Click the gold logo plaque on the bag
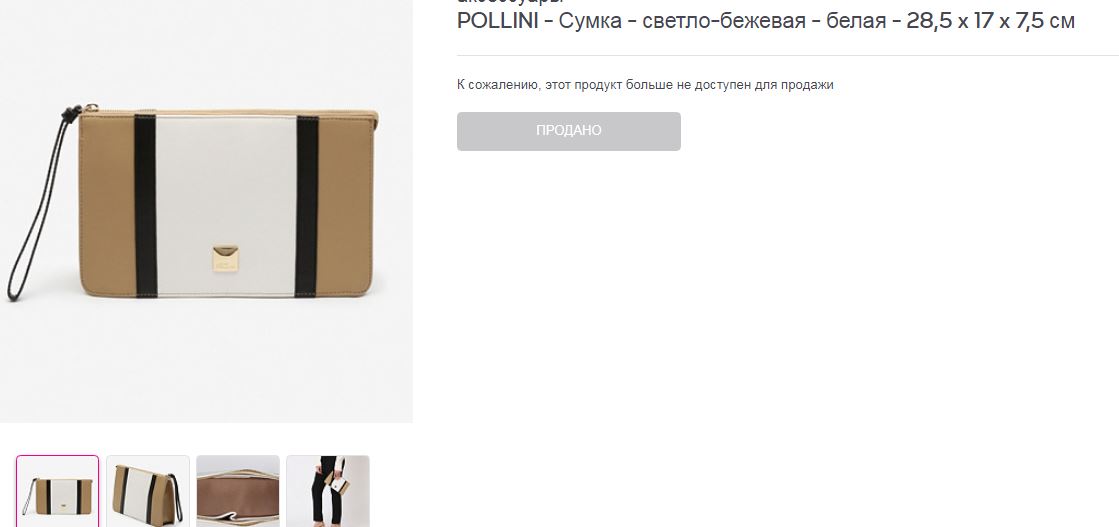Viewport: 1119px width, 527px height. (226, 259)
